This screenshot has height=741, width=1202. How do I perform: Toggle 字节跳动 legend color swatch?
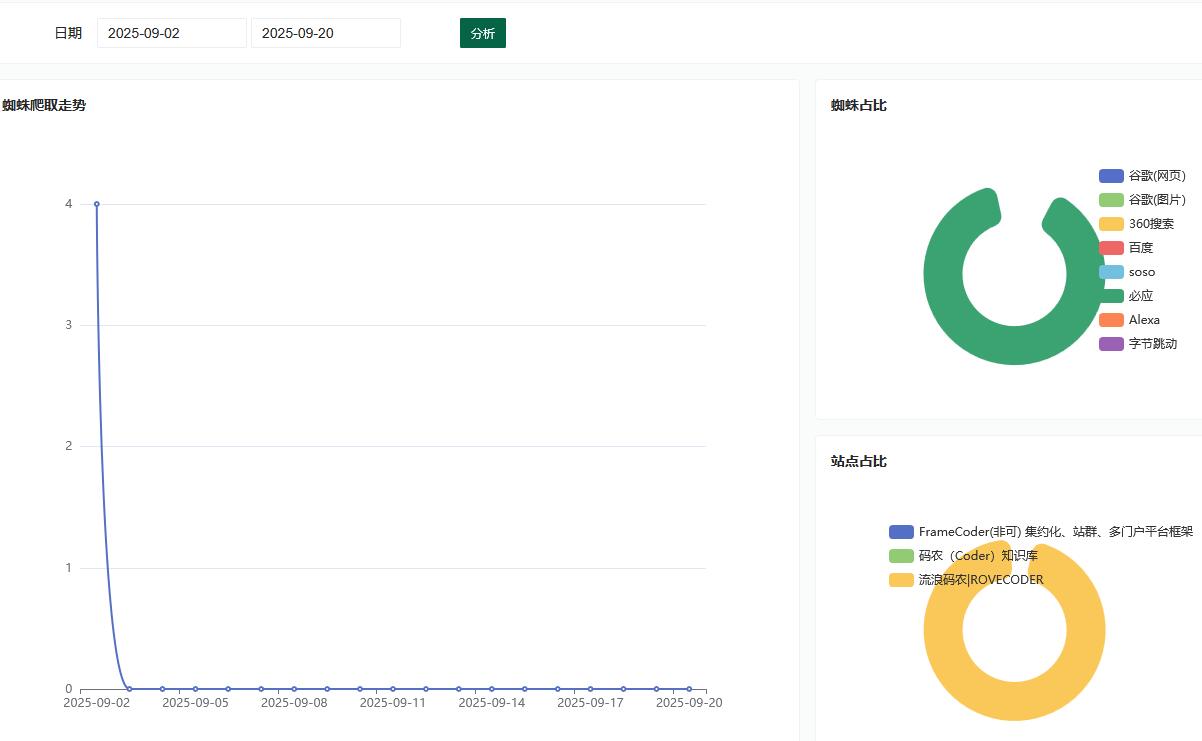tap(1111, 344)
